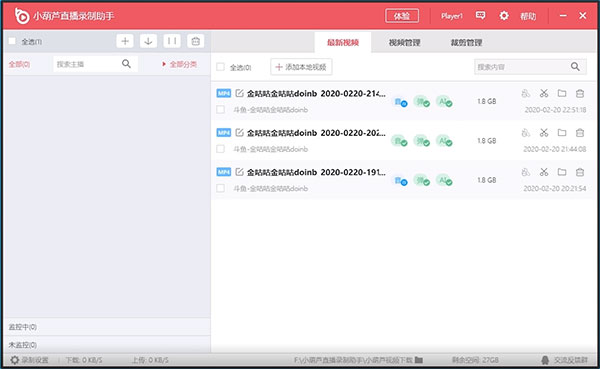Delete the 22:51:18 video with trash icon
600x369 pixels.
coord(580,93)
